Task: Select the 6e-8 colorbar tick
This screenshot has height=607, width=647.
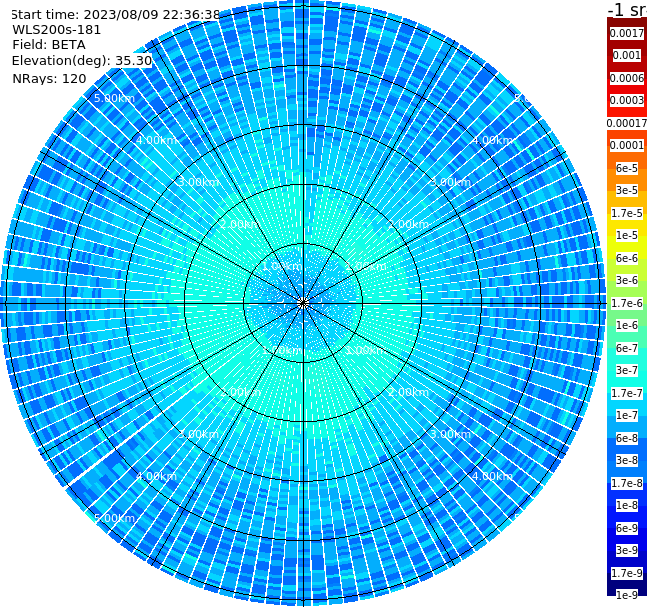Action: click(627, 438)
